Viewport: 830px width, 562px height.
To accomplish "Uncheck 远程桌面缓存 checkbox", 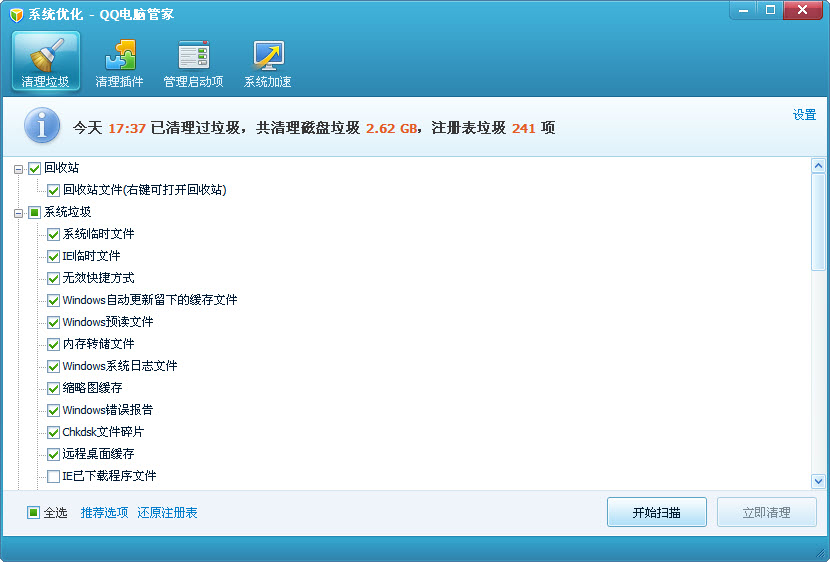I will click(53, 455).
